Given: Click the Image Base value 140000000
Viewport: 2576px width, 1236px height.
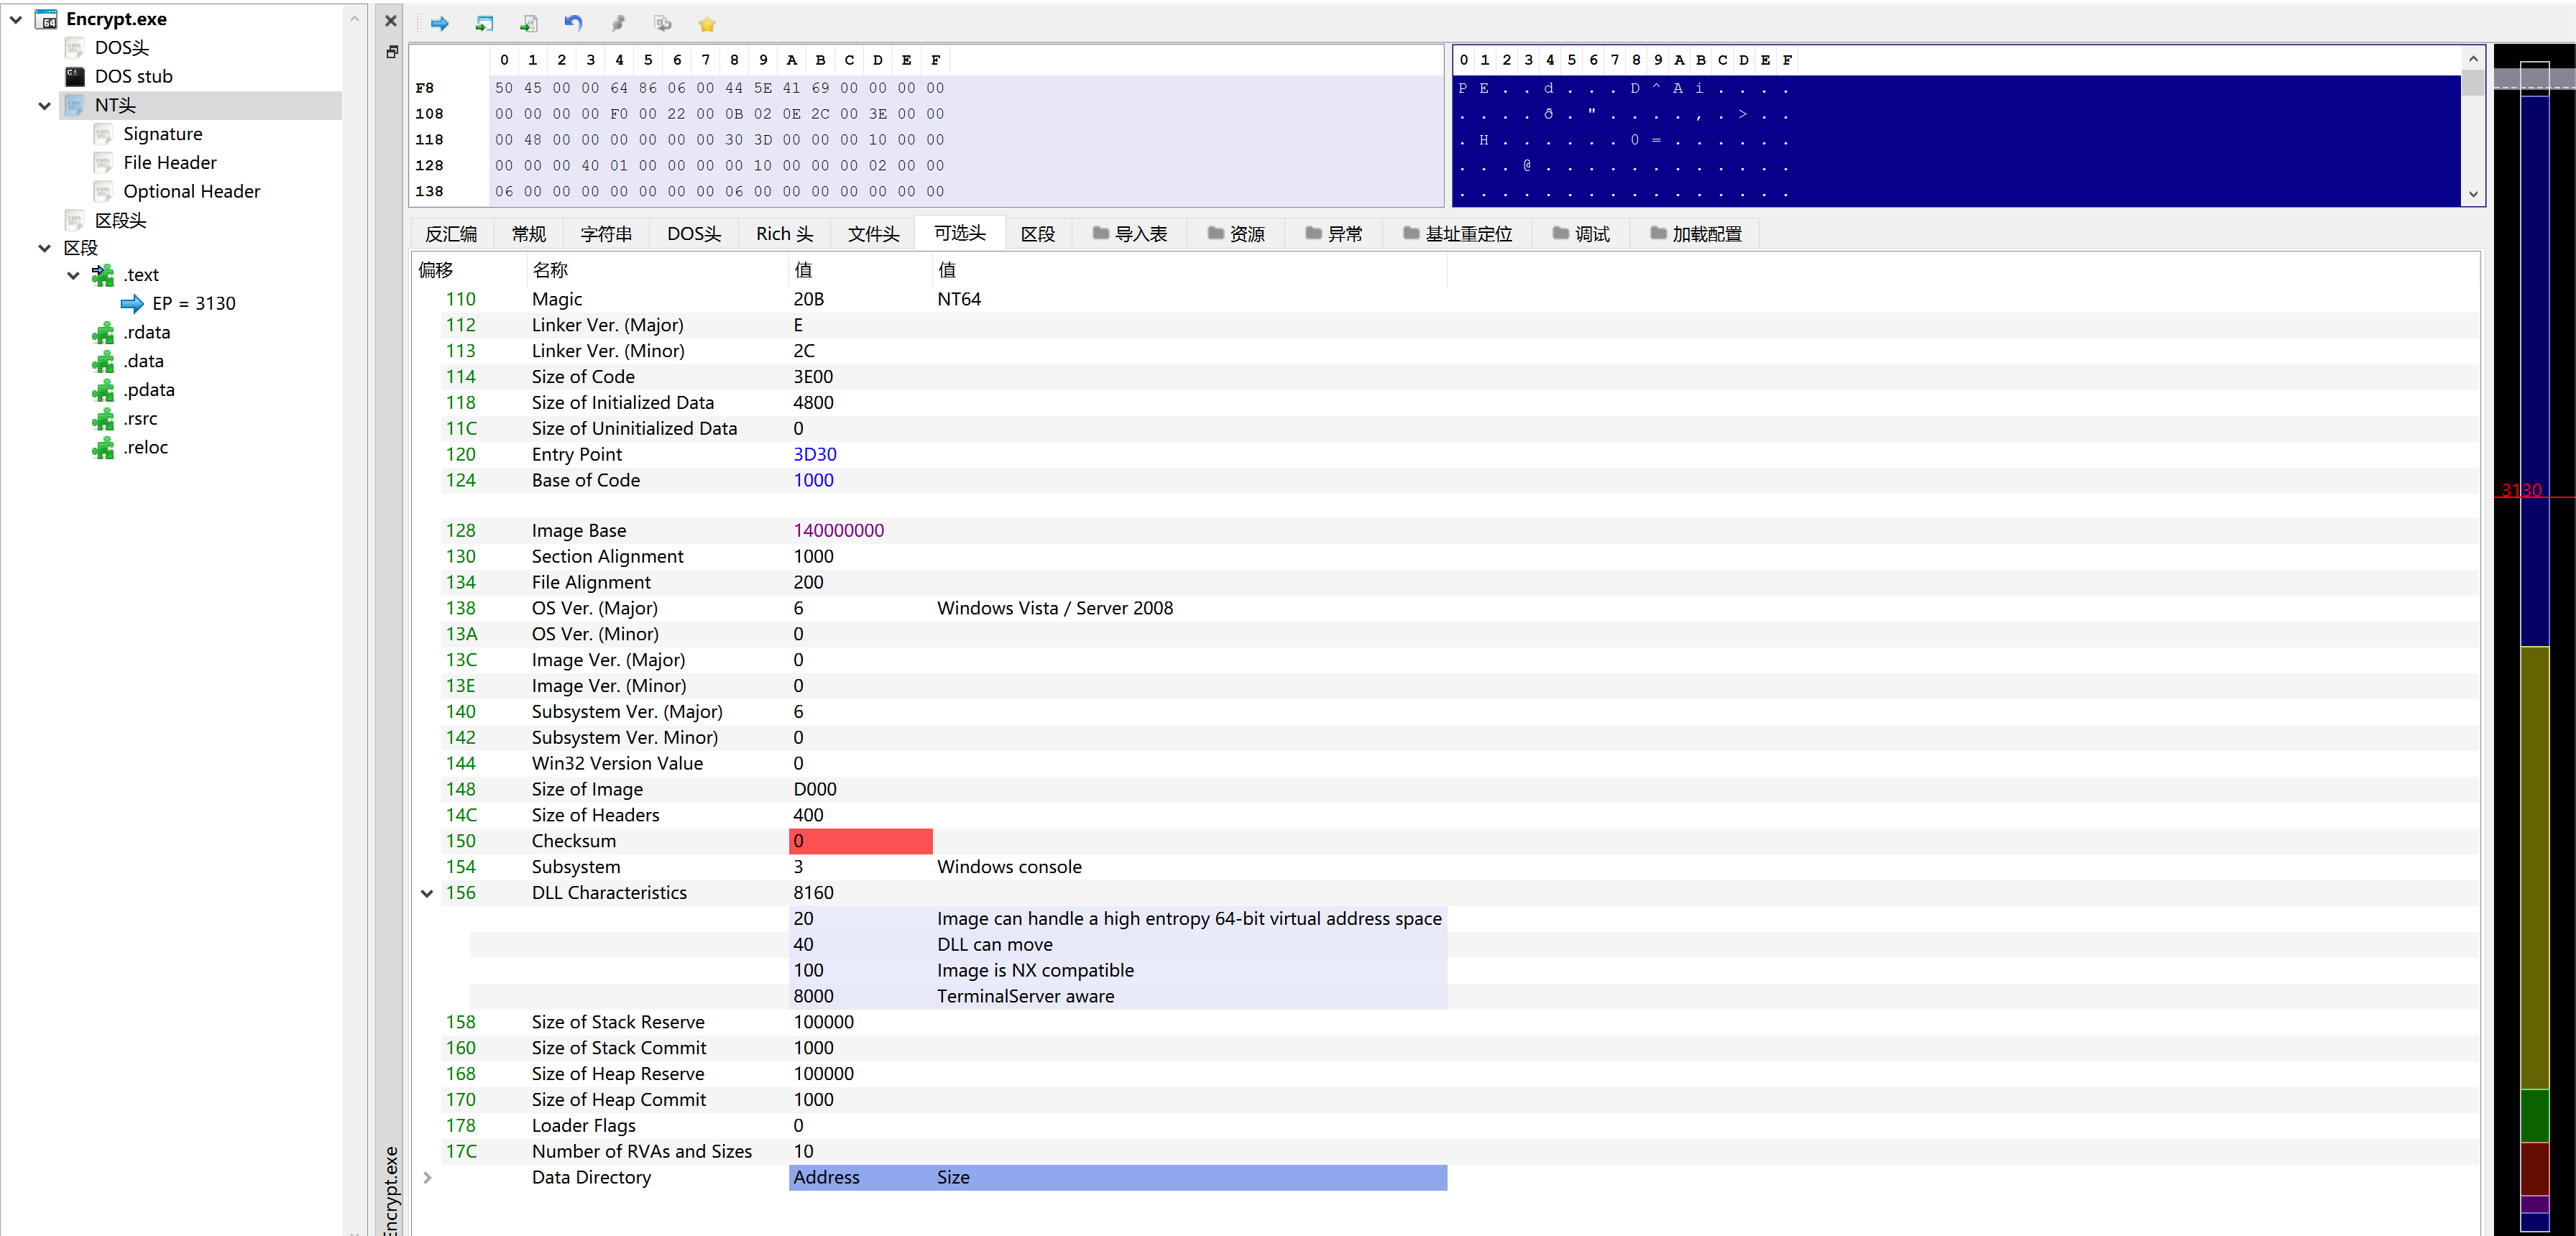Looking at the screenshot, I should (x=838, y=531).
